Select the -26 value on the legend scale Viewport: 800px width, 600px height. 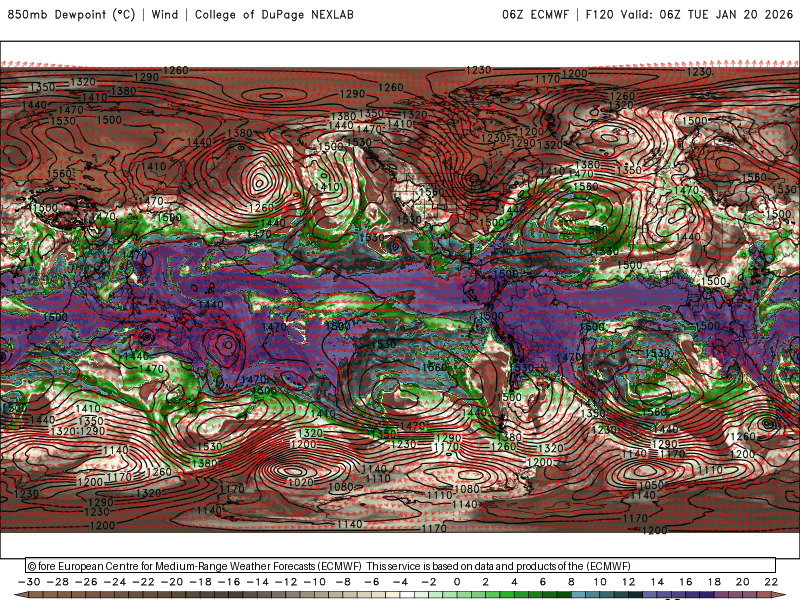click(x=87, y=582)
